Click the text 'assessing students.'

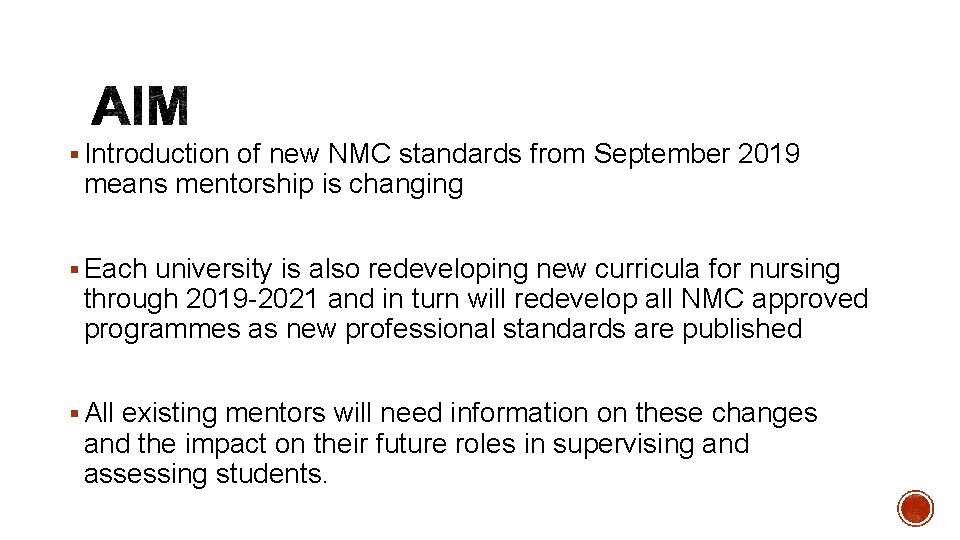206,474
